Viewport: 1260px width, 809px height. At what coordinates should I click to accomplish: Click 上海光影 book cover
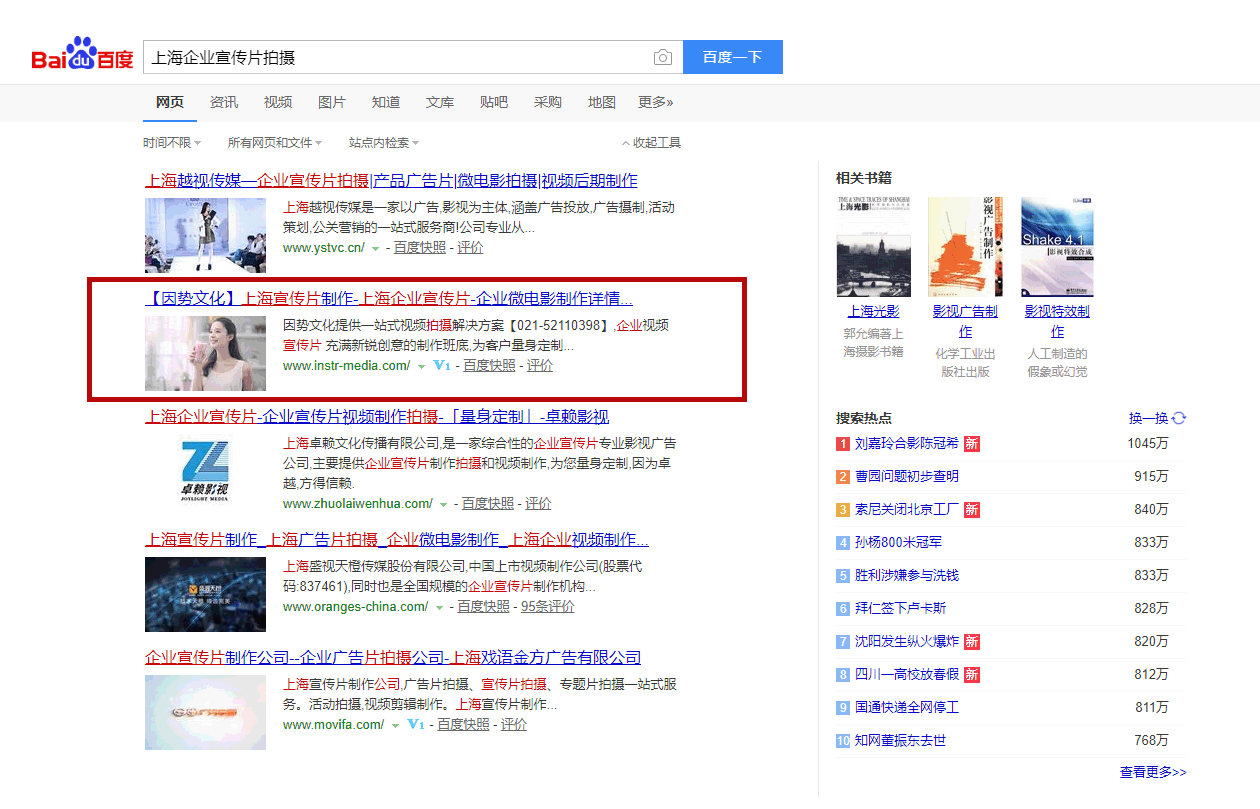(x=873, y=246)
